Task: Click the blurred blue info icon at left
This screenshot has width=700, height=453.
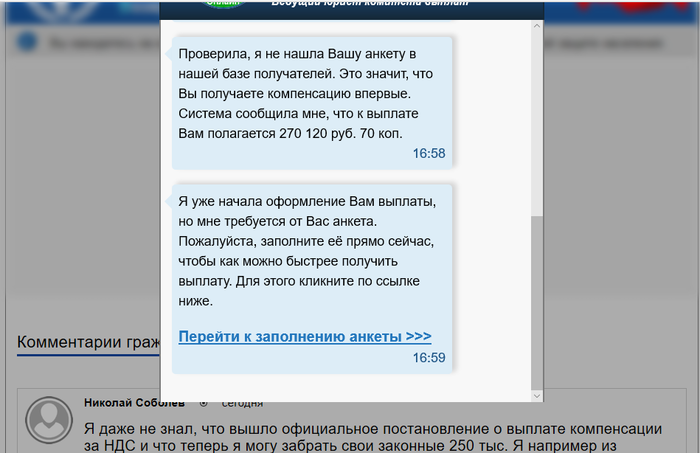Action: point(28,42)
